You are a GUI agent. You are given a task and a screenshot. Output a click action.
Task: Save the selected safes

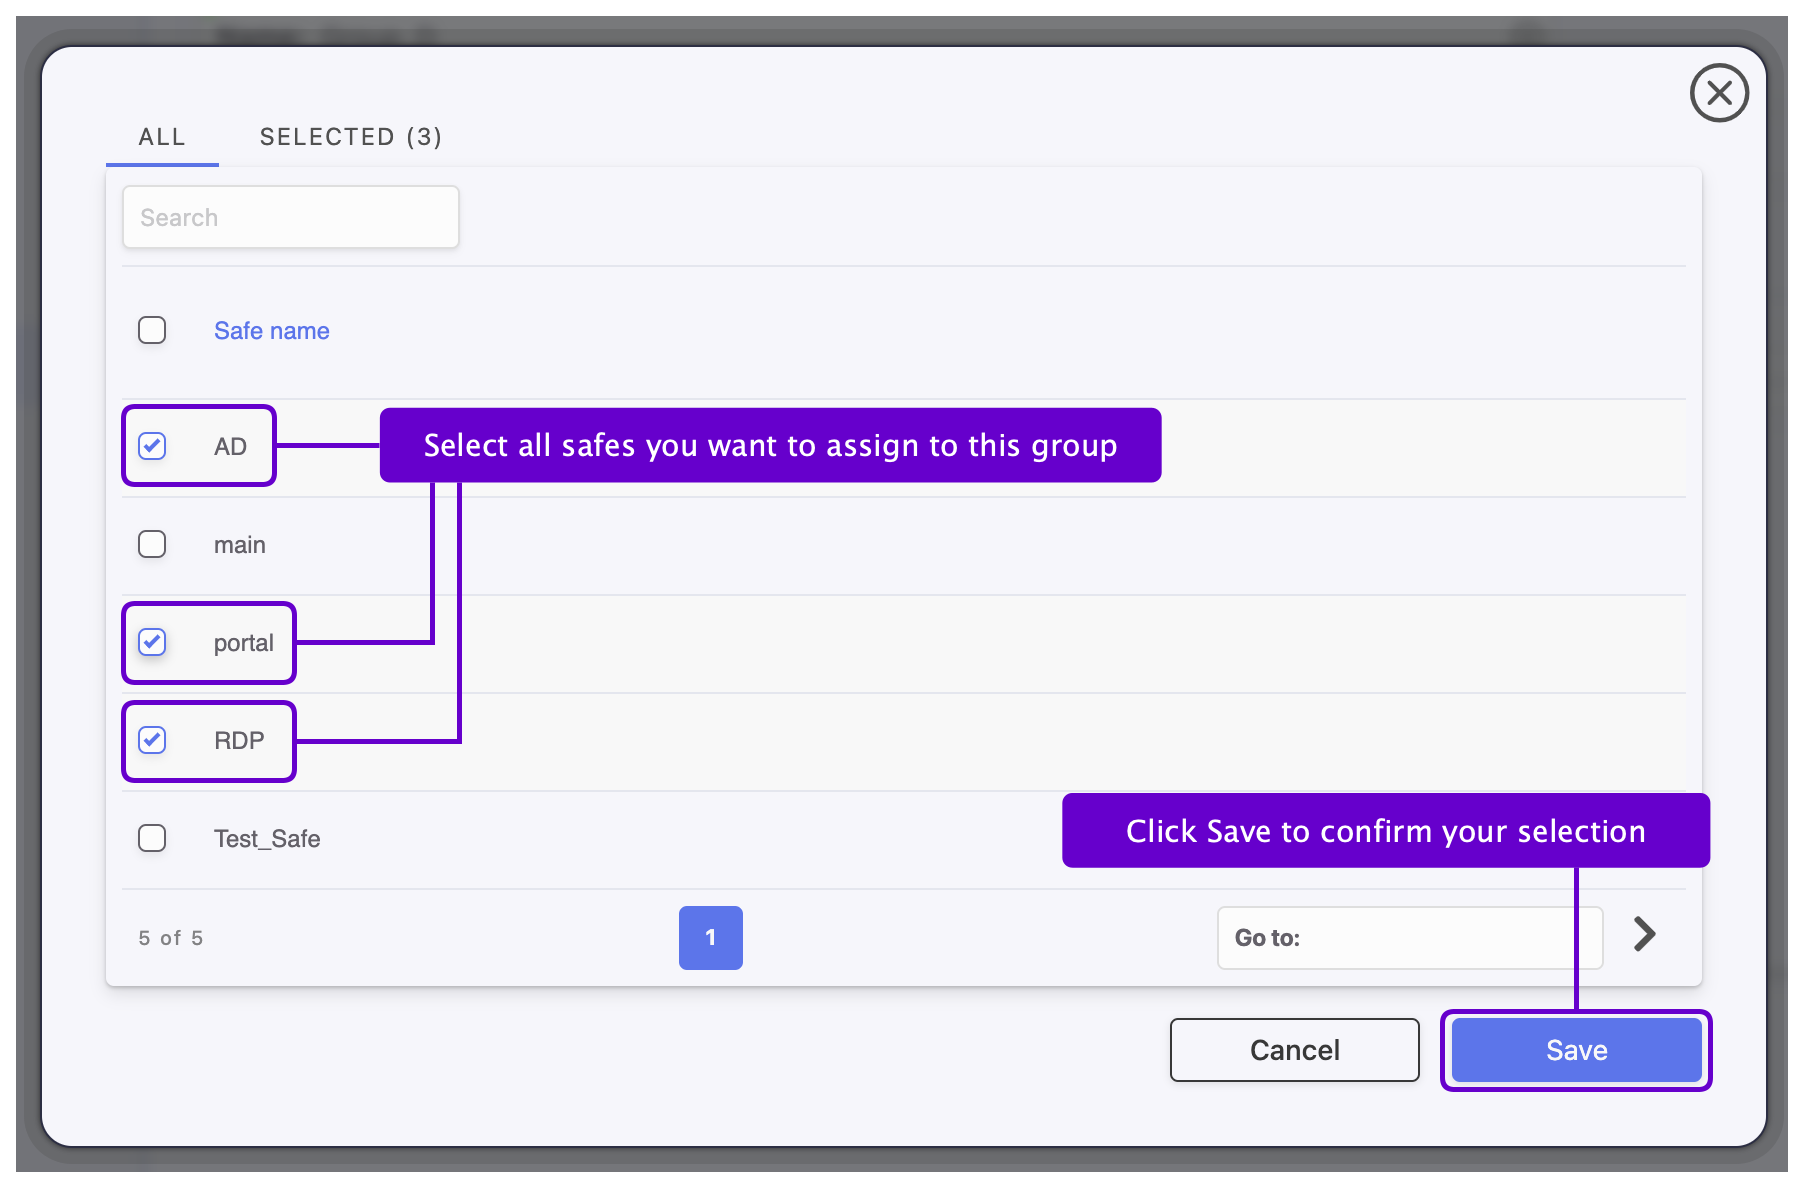1575,1050
